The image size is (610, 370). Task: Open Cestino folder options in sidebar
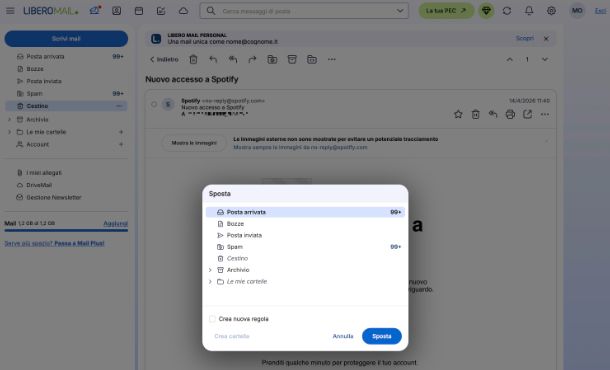119,106
